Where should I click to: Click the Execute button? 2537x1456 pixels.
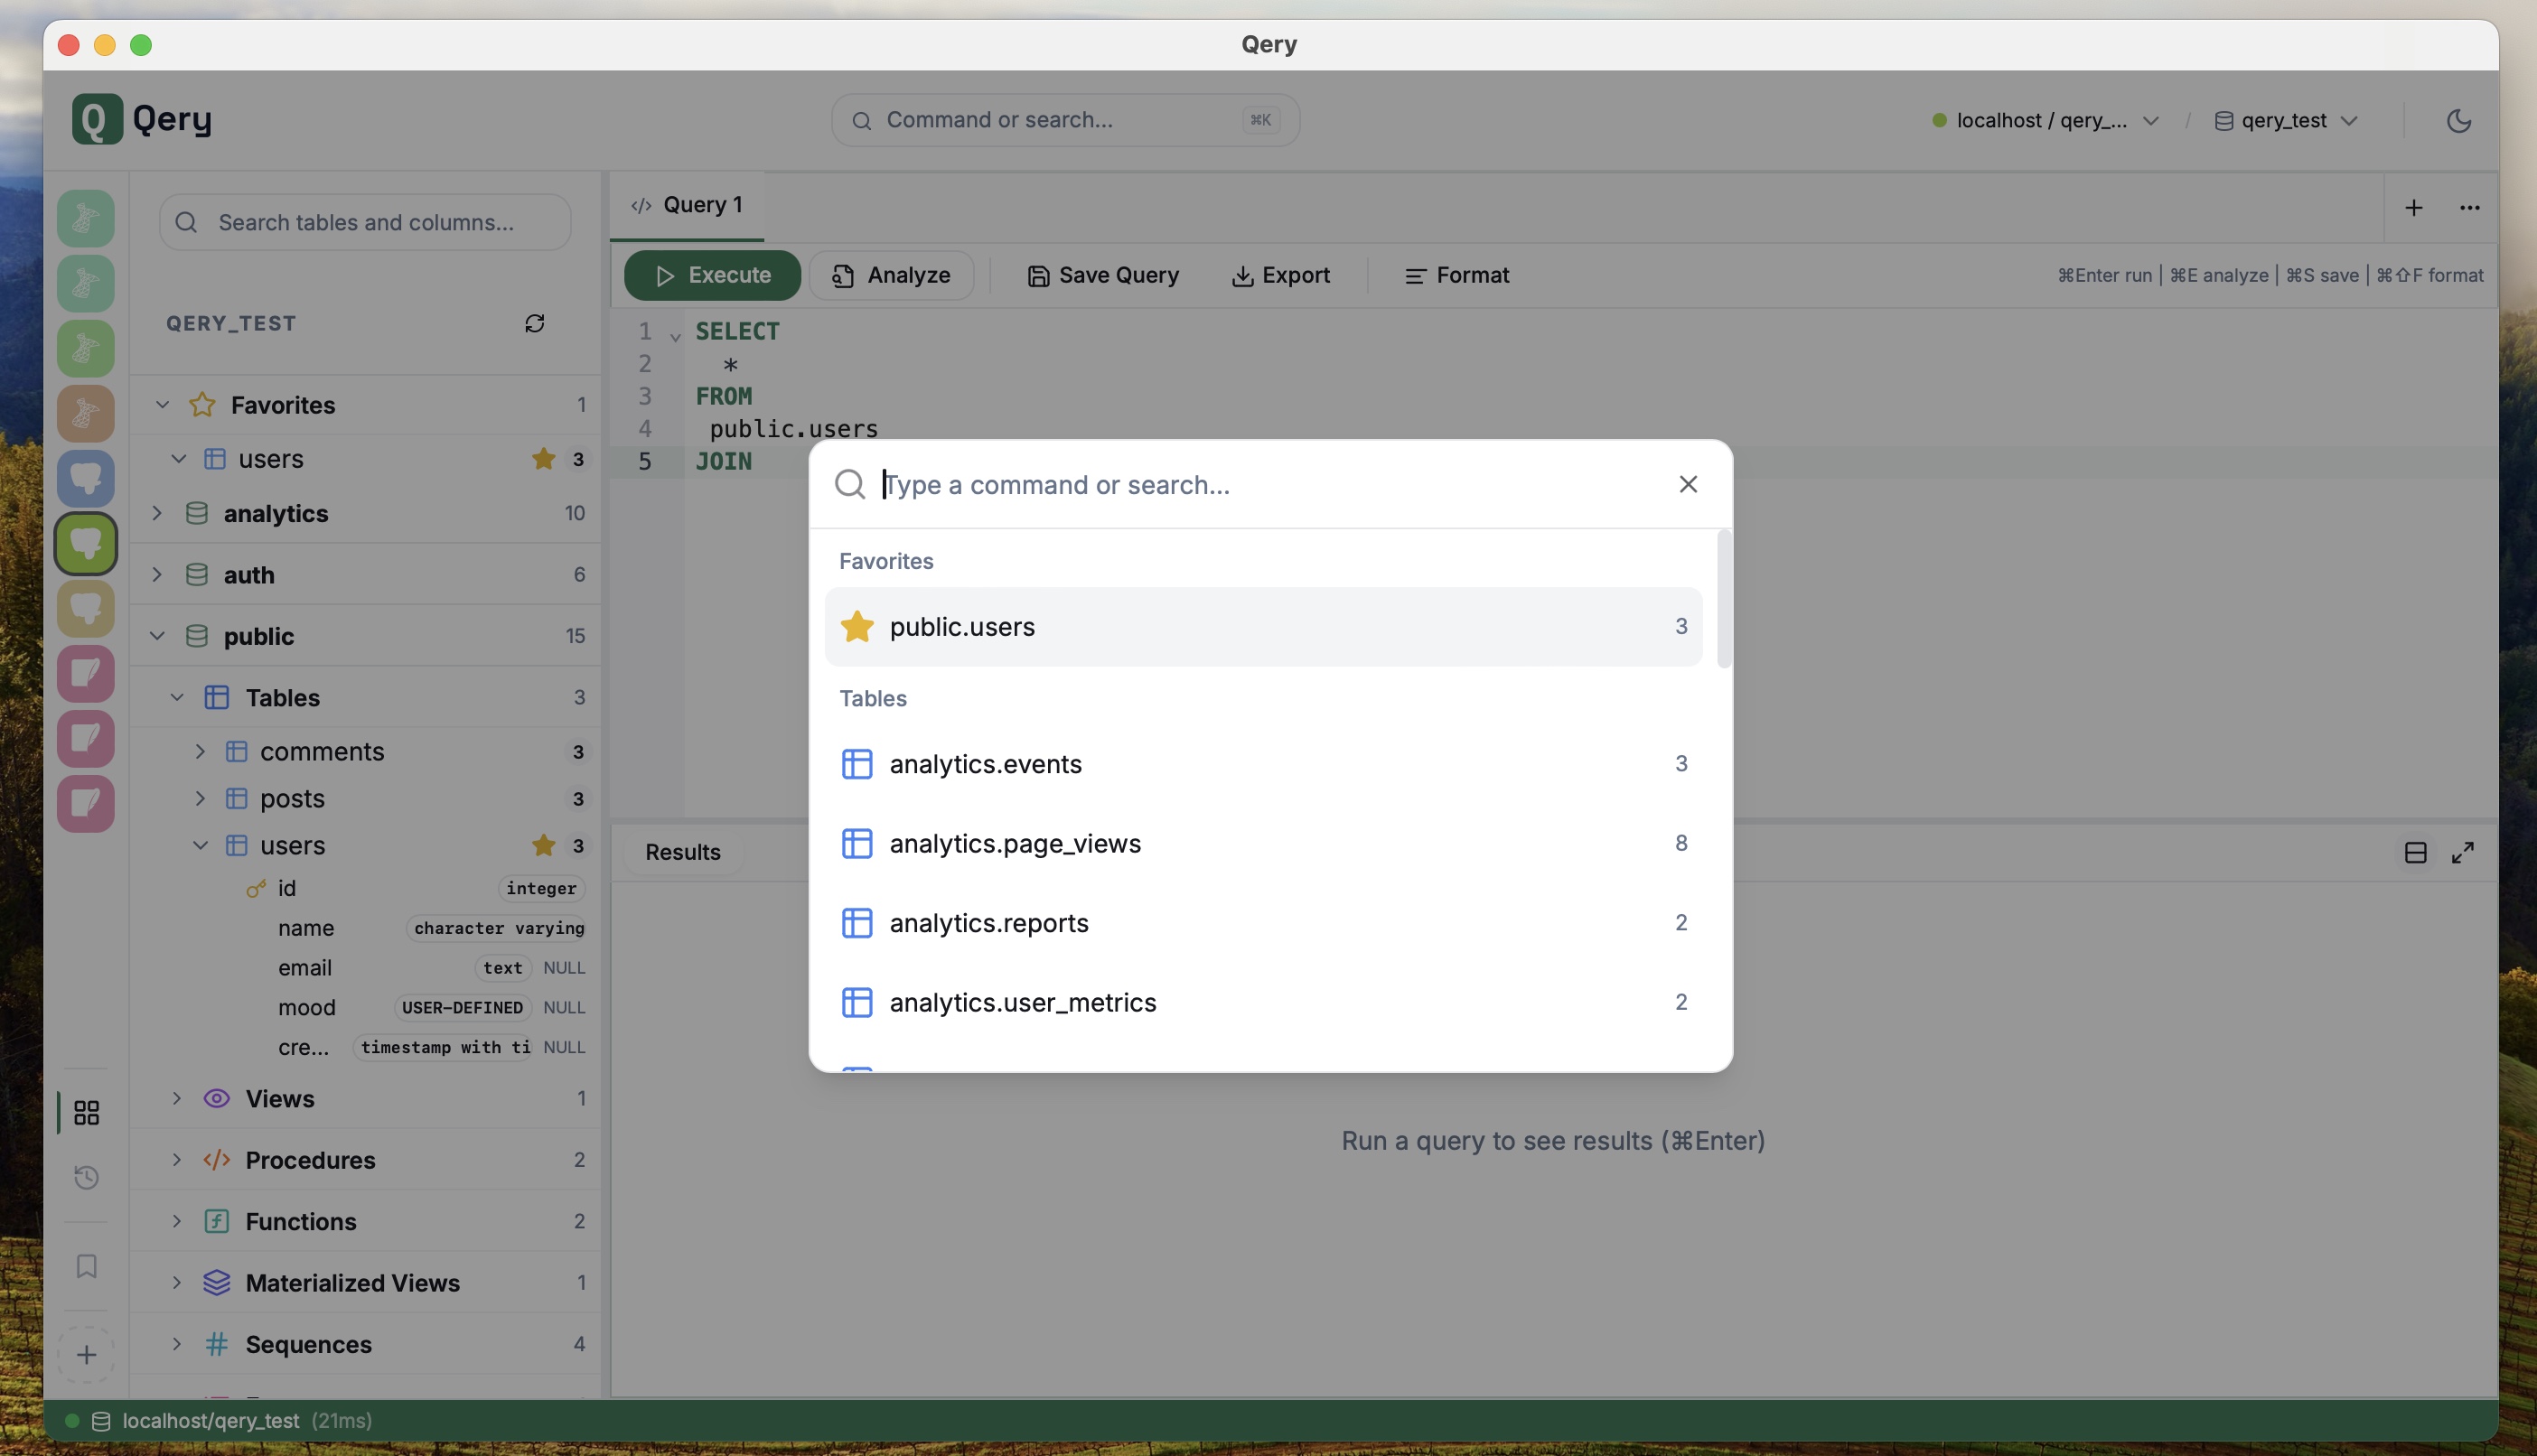pos(712,275)
